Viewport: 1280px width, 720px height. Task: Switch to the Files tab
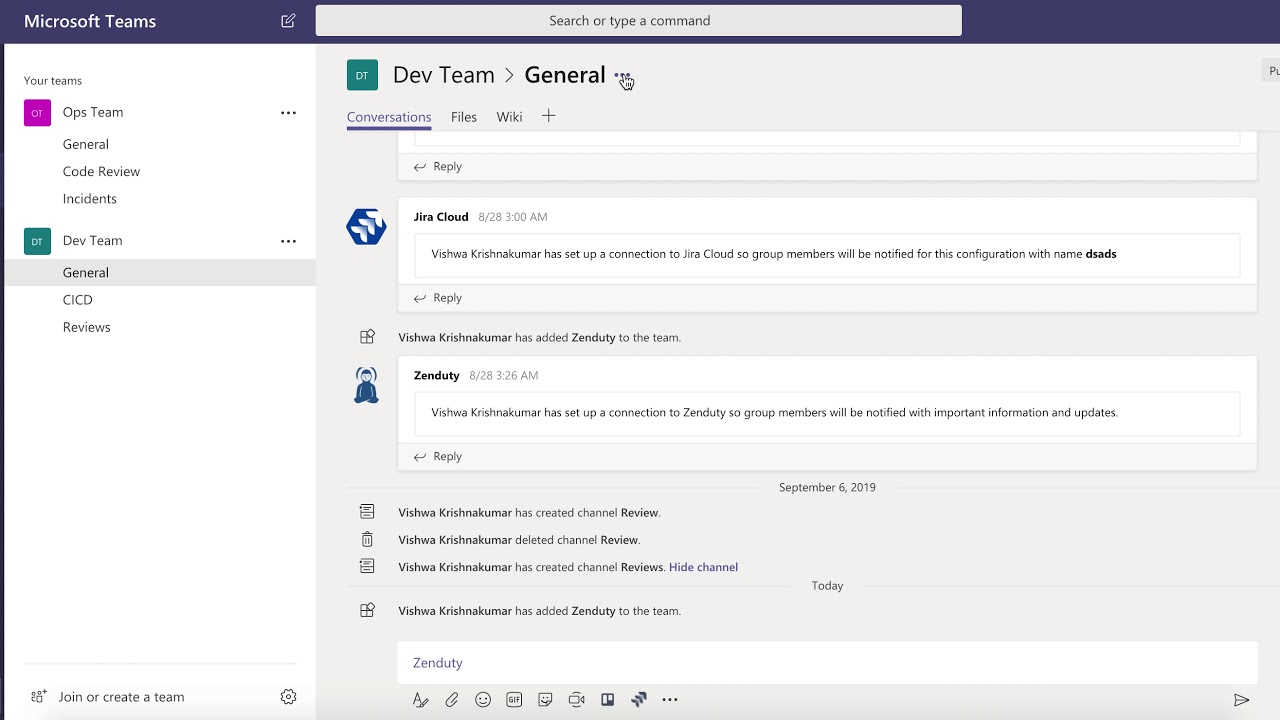point(464,117)
